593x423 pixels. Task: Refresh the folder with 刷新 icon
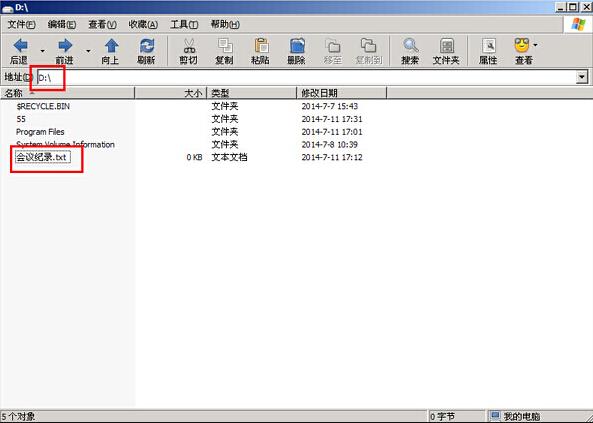(147, 46)
